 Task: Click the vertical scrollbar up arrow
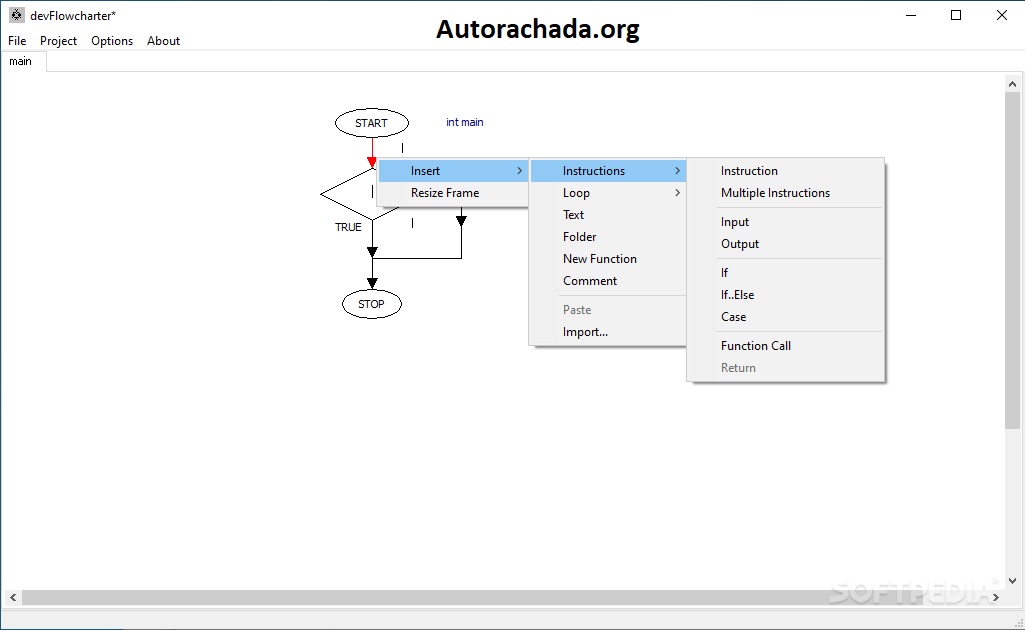pos(1013,85)
